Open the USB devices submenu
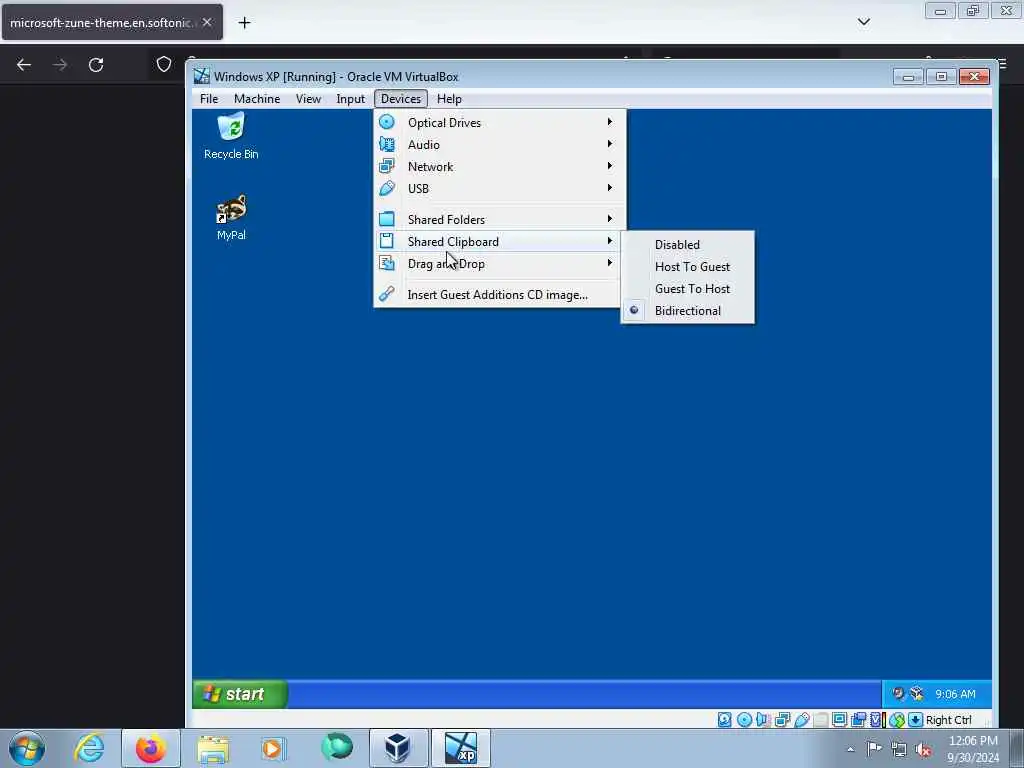 point(499,189)
